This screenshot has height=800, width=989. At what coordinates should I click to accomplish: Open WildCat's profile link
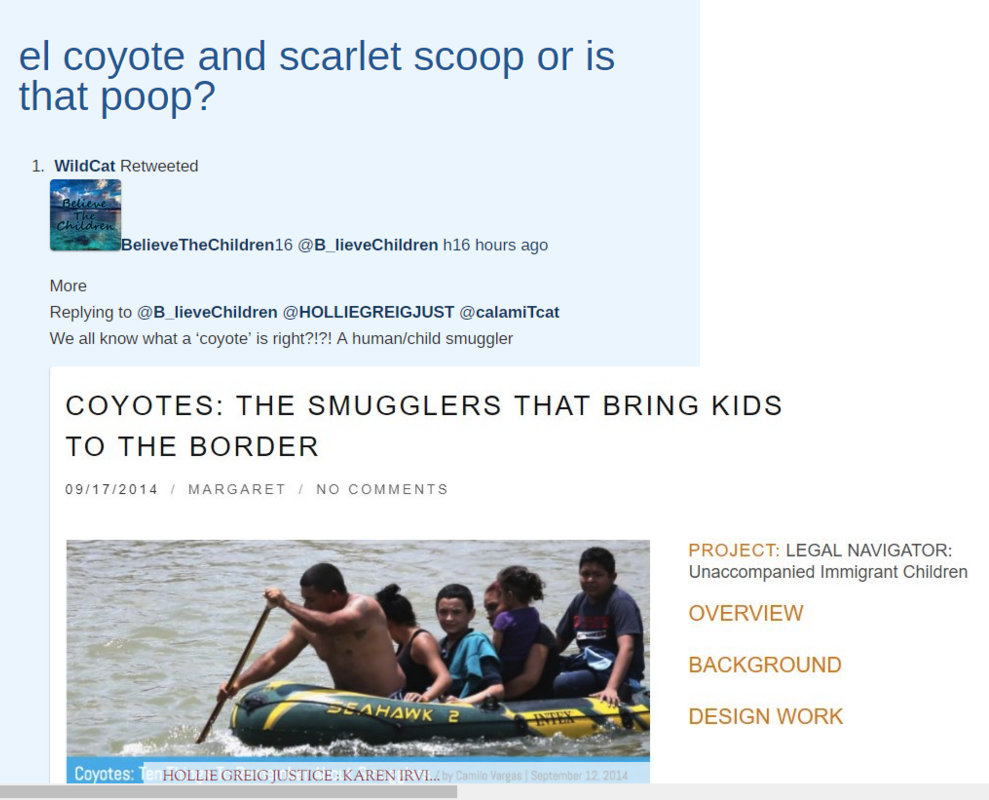pos(85,166)
